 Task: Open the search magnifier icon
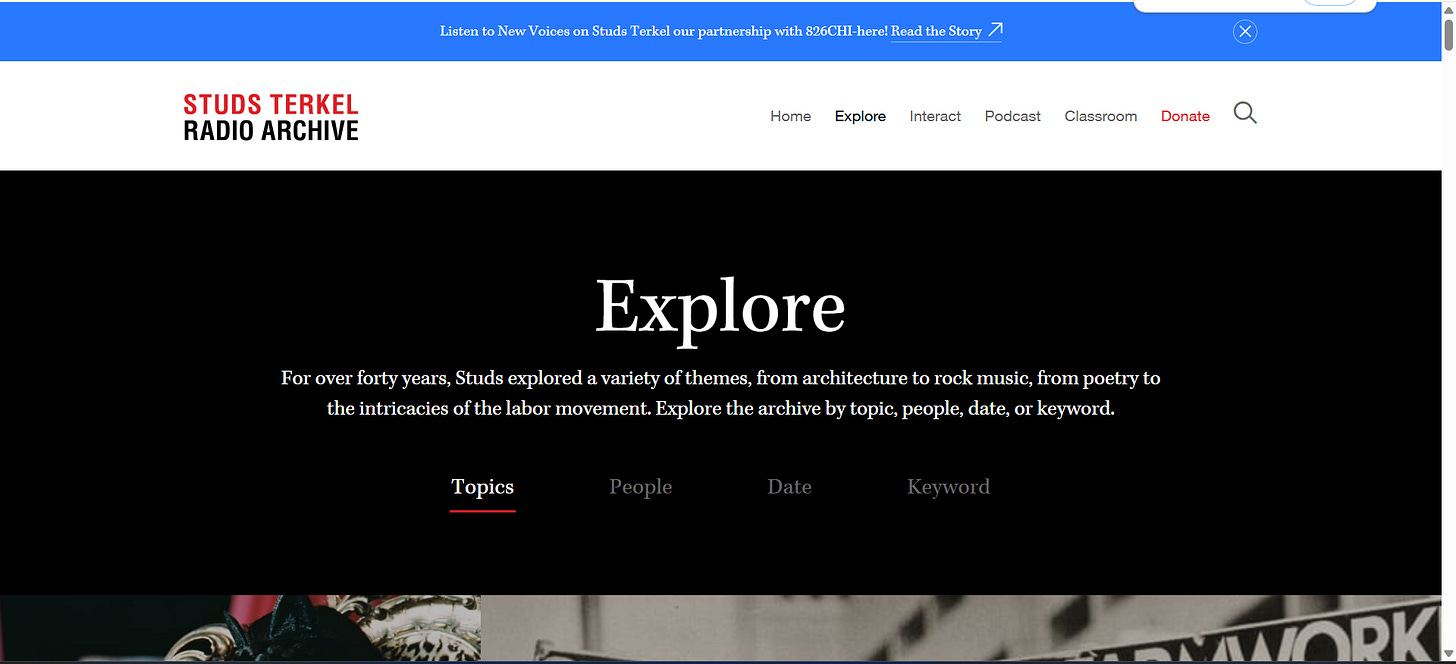1245,113
